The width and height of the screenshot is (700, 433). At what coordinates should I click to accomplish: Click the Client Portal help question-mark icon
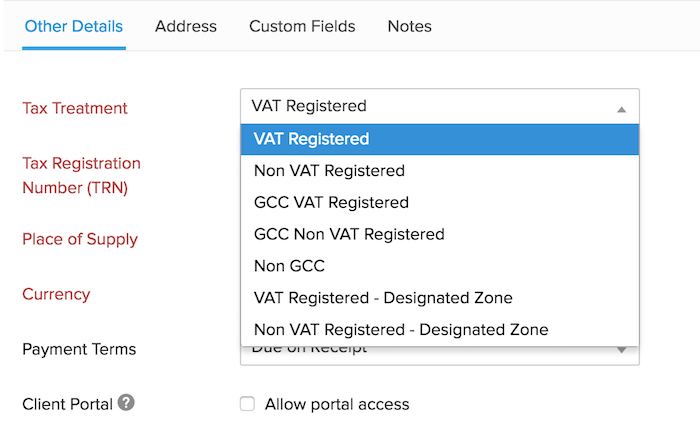click(126, 403)
